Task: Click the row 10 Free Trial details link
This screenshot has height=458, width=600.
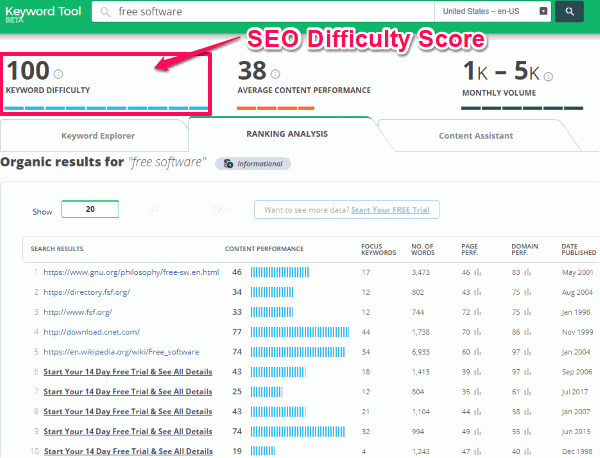Action: (128, 451)
